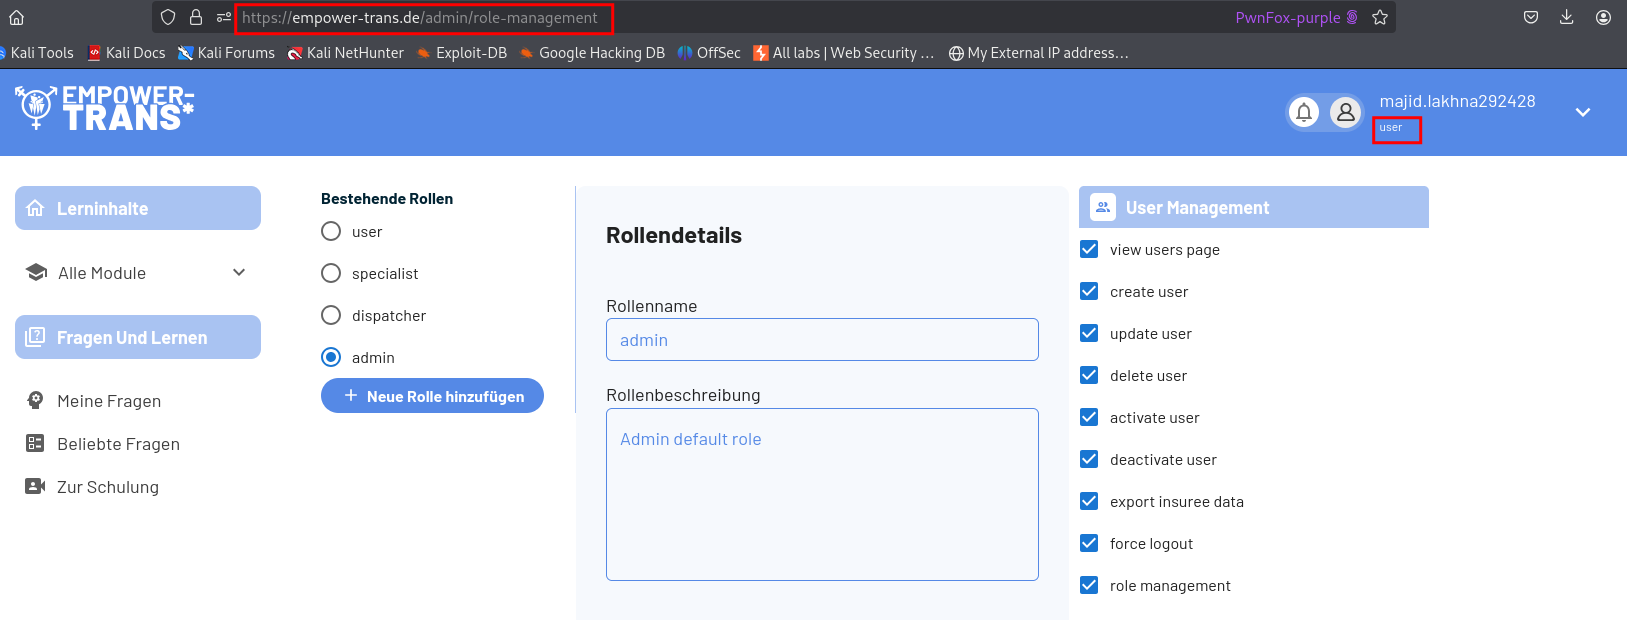Open the site permissions icon in address bar
This screenshot has width=1627, height=620.
click(x=224, y=17)
